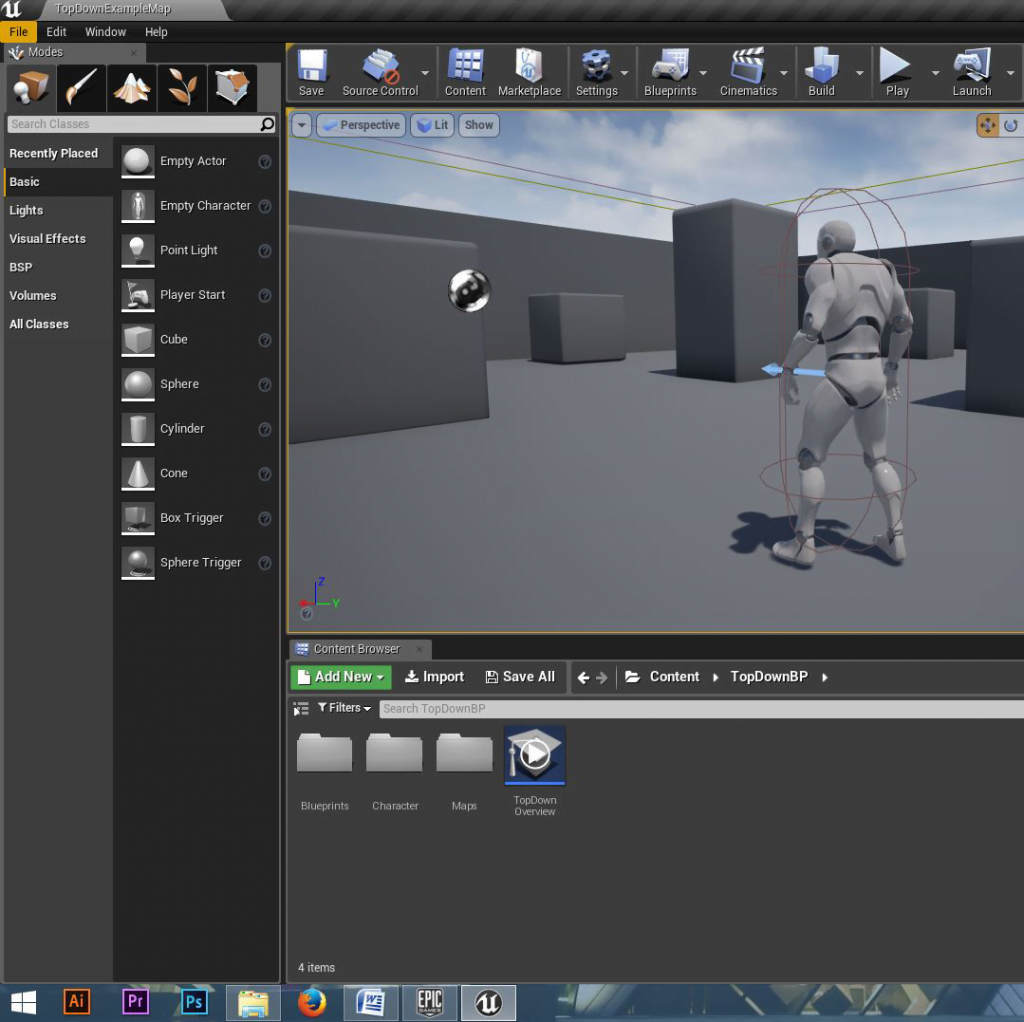The height and width of the screenshot is (1022, 1024).
Task: Toggle the sources panel in Content Browser
Action: tap(300, 709)
